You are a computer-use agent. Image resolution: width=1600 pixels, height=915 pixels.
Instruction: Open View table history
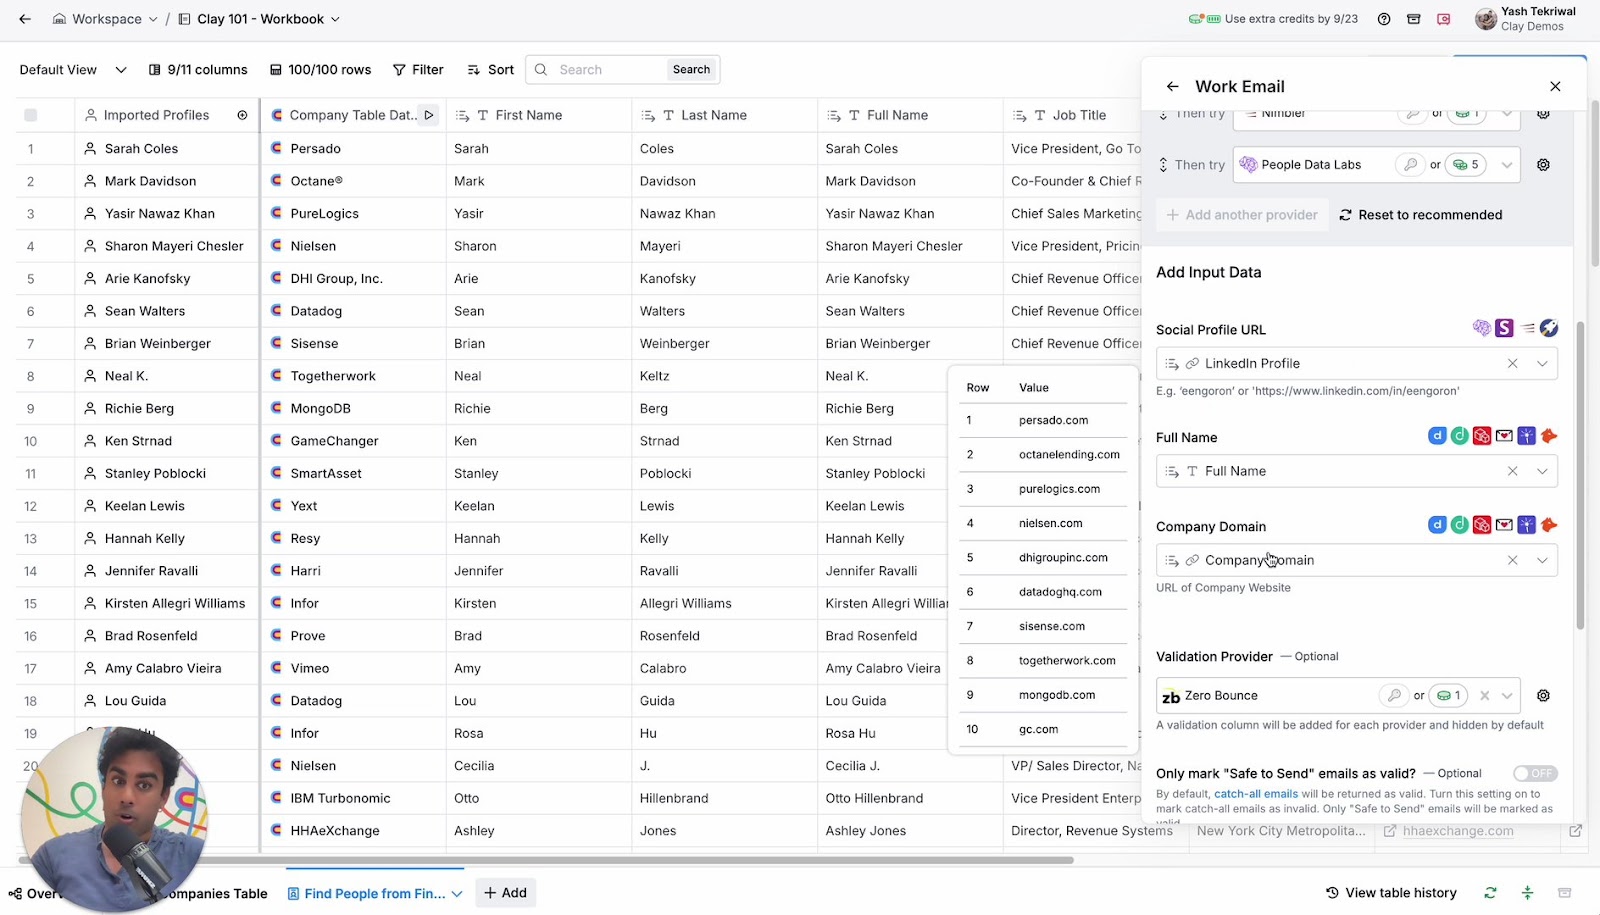[1391, 893]
